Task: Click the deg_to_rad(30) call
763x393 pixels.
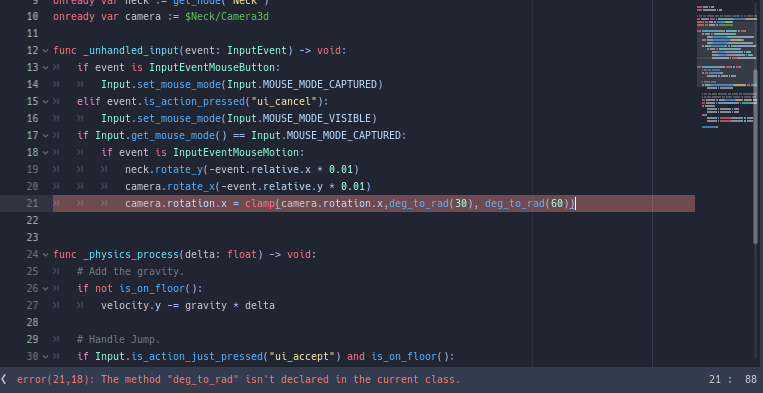Action: click(x=431, y=203)
